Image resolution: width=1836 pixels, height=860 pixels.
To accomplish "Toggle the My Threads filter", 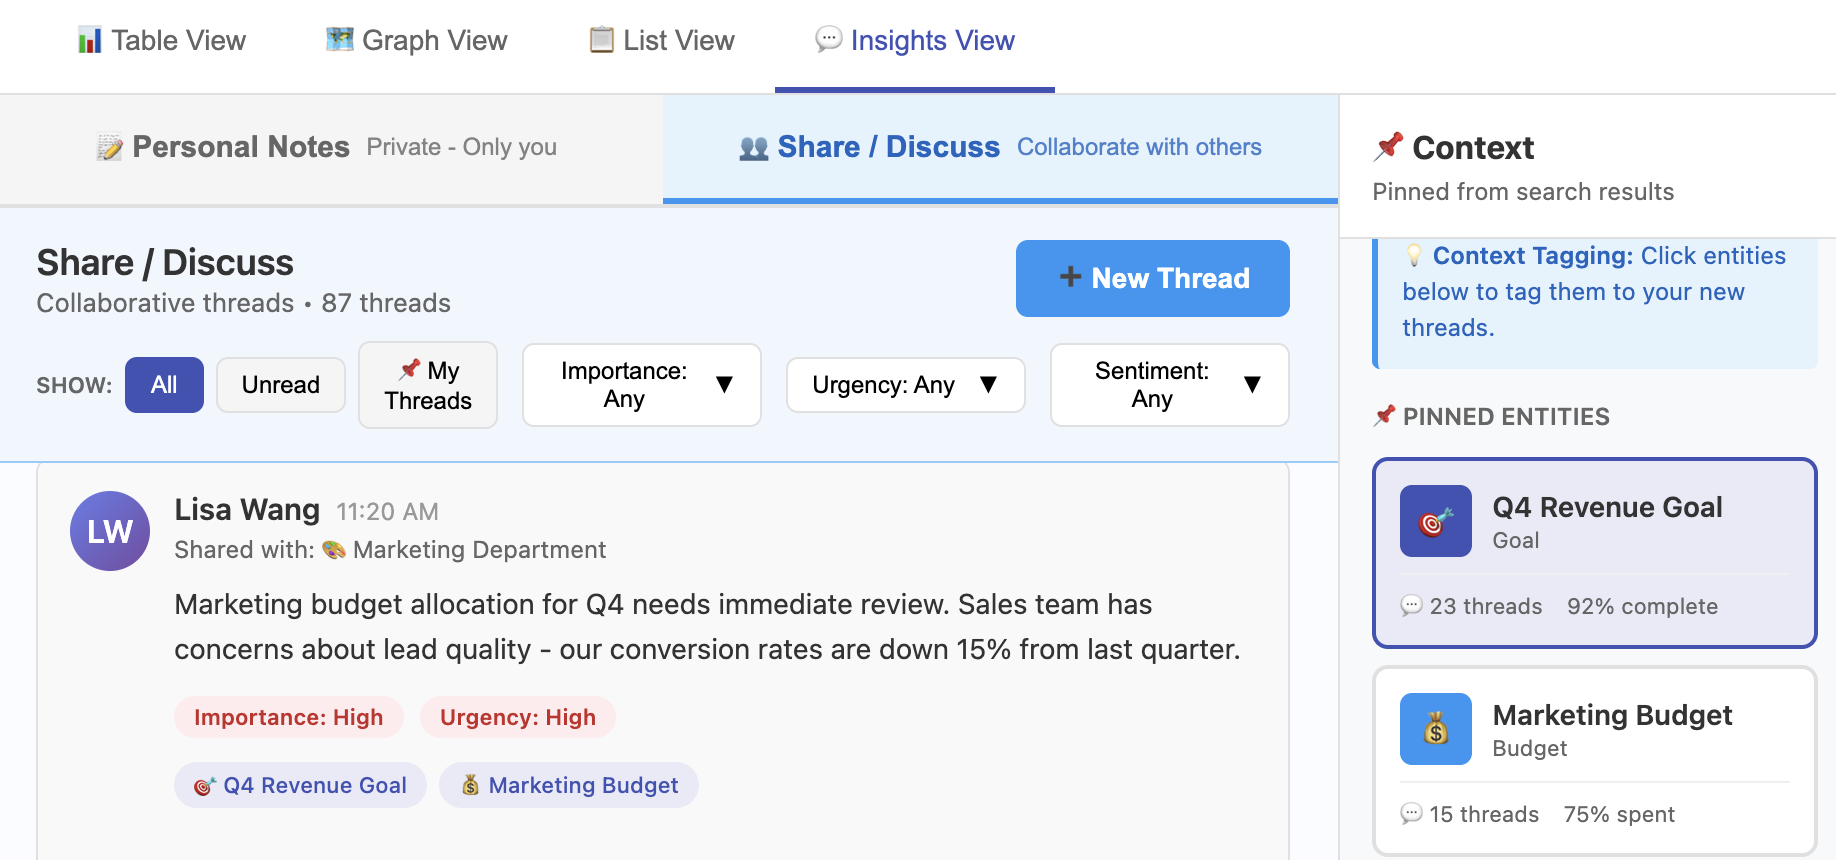I will pyautogui.click(x=428, y=385).
